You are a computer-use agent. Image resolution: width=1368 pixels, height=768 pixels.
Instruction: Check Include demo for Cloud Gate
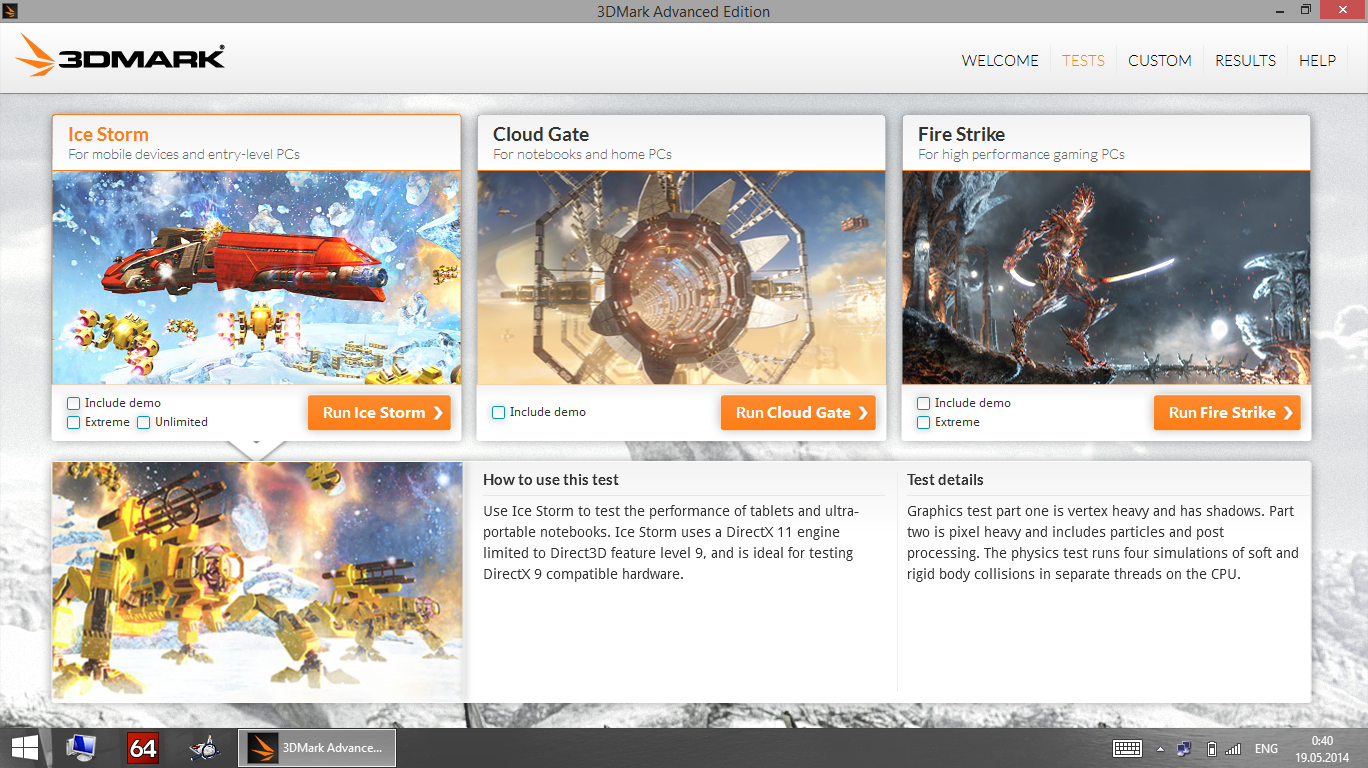click(499, 412)
